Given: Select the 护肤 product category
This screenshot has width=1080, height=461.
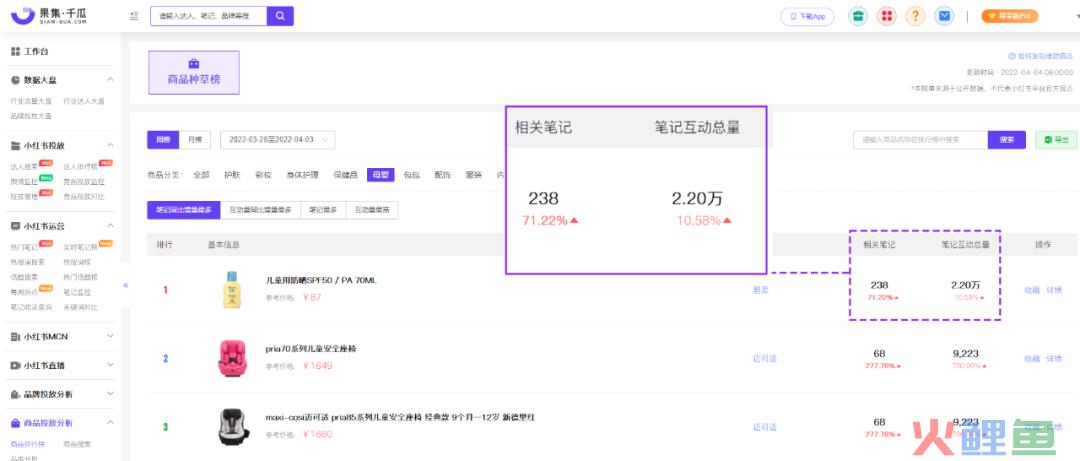Looking at the screenshot, I should [x=232, y=175].
